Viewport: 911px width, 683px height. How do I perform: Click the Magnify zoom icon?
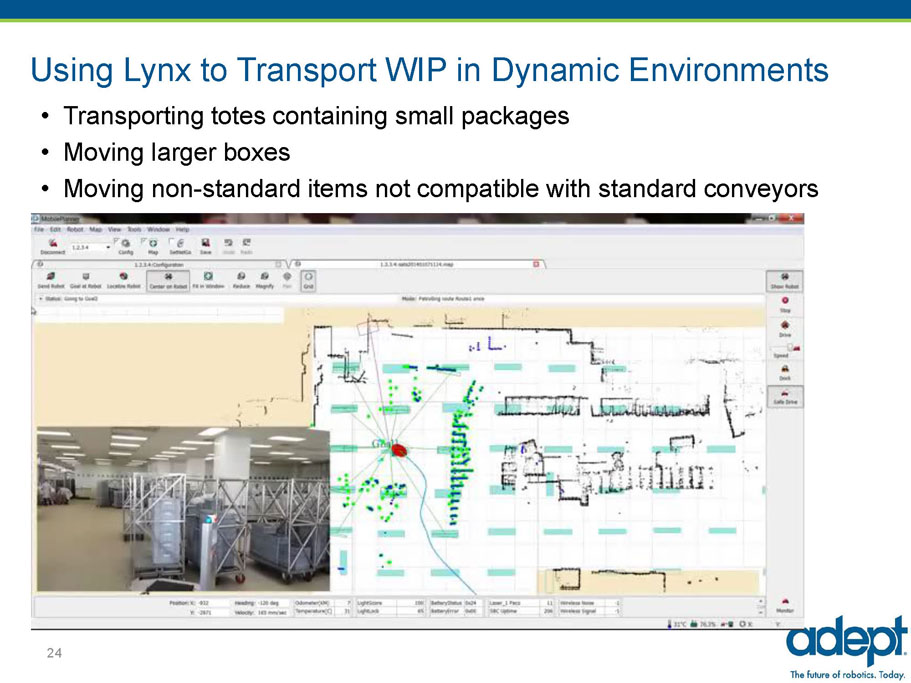tap(264, 278)
